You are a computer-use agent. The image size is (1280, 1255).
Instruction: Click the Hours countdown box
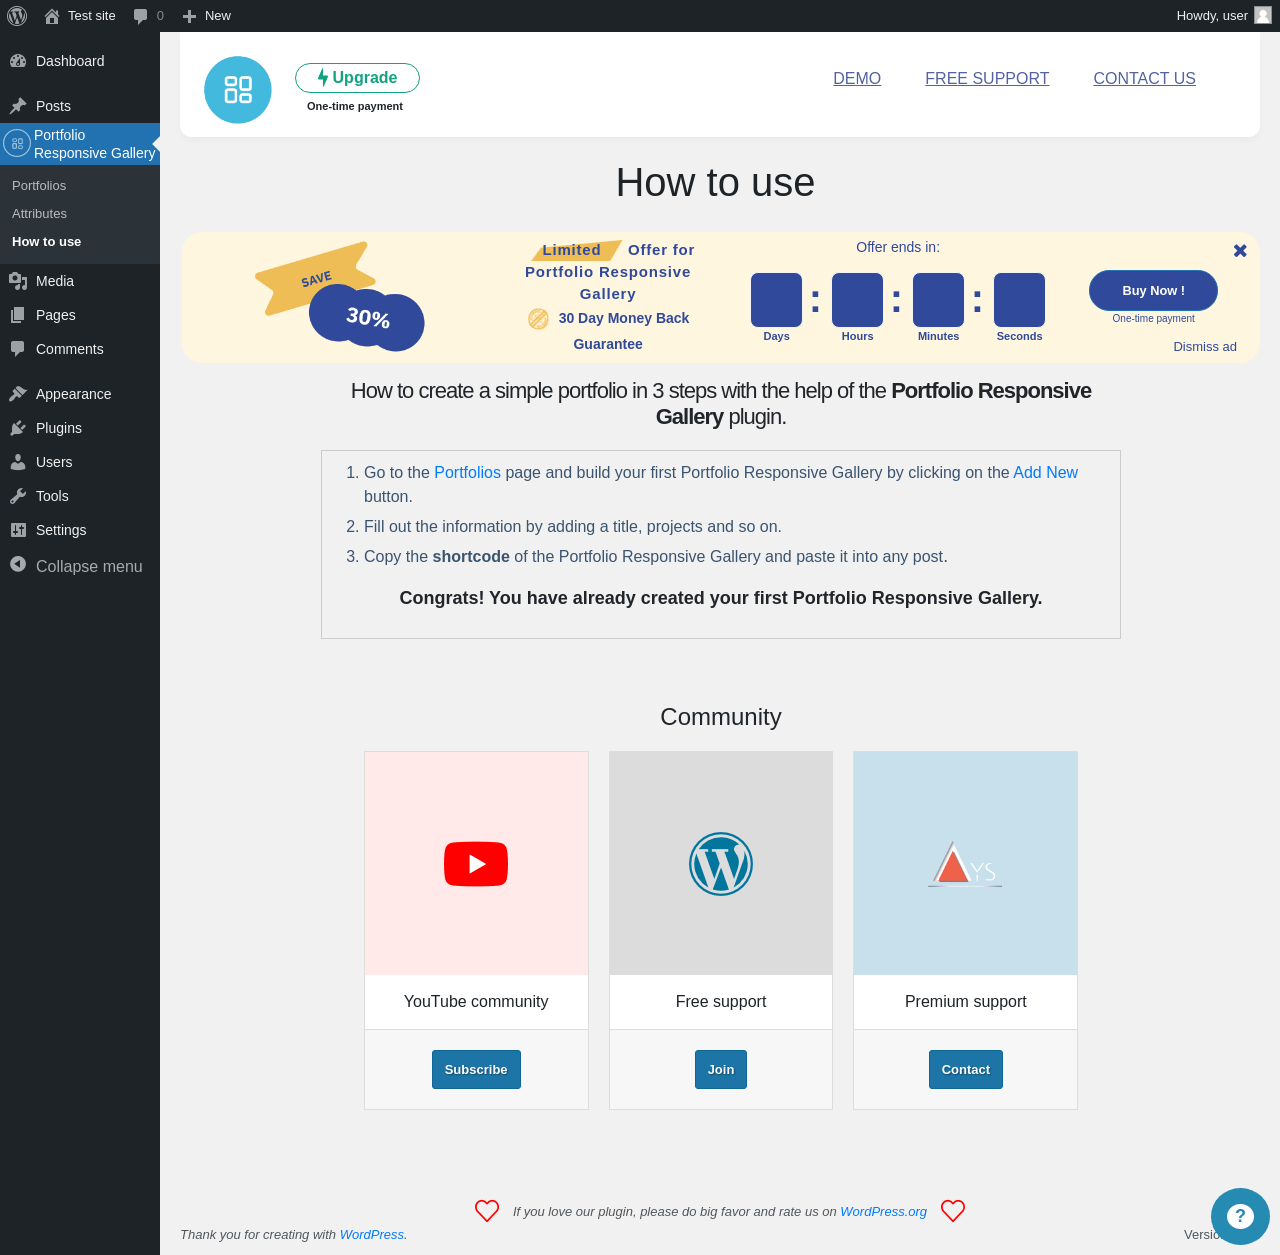click(x=857, y=300)
